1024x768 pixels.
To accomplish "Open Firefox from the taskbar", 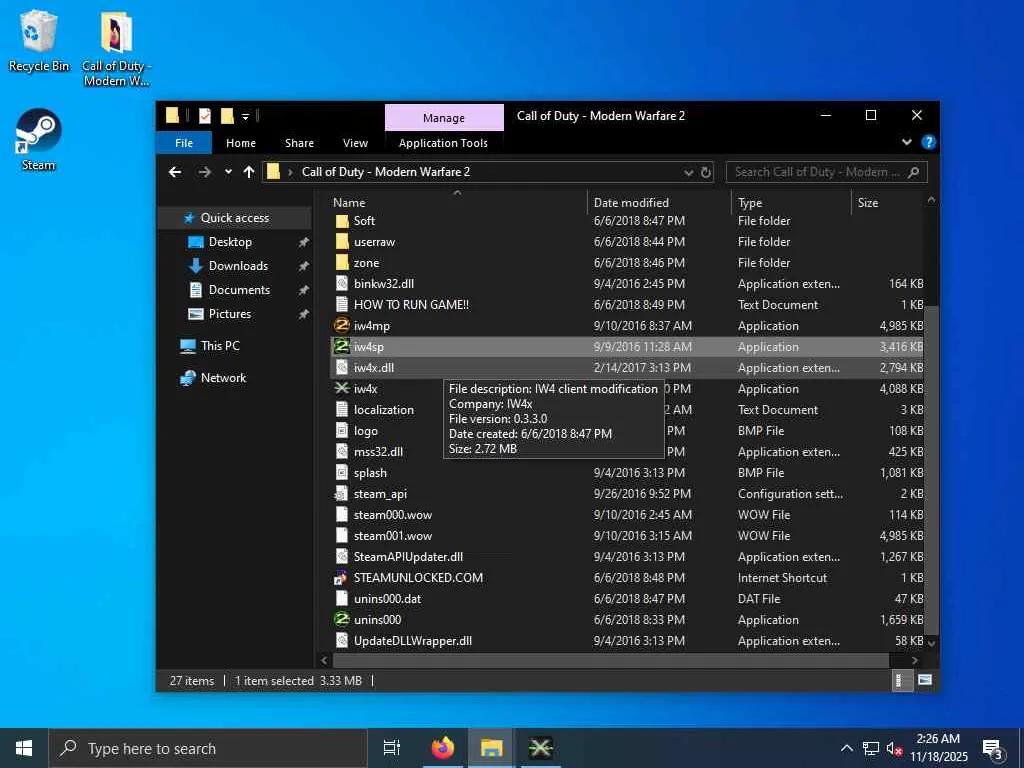I will [x=443, y=748].
